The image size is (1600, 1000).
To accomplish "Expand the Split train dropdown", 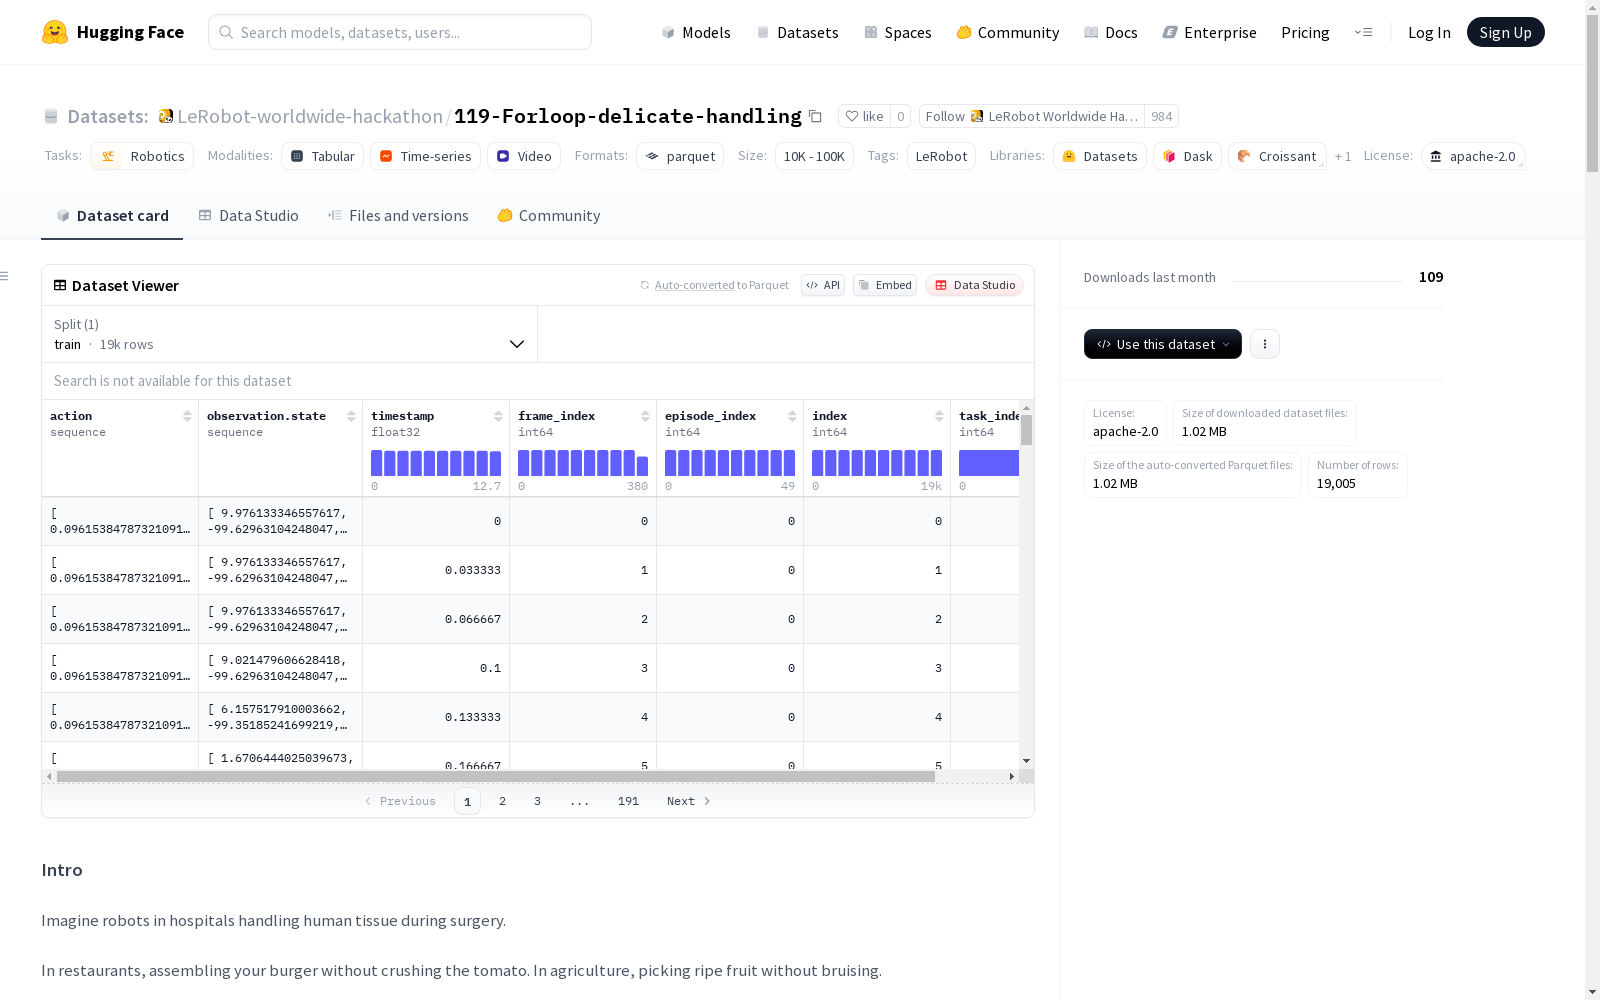I will click(290, 334).
